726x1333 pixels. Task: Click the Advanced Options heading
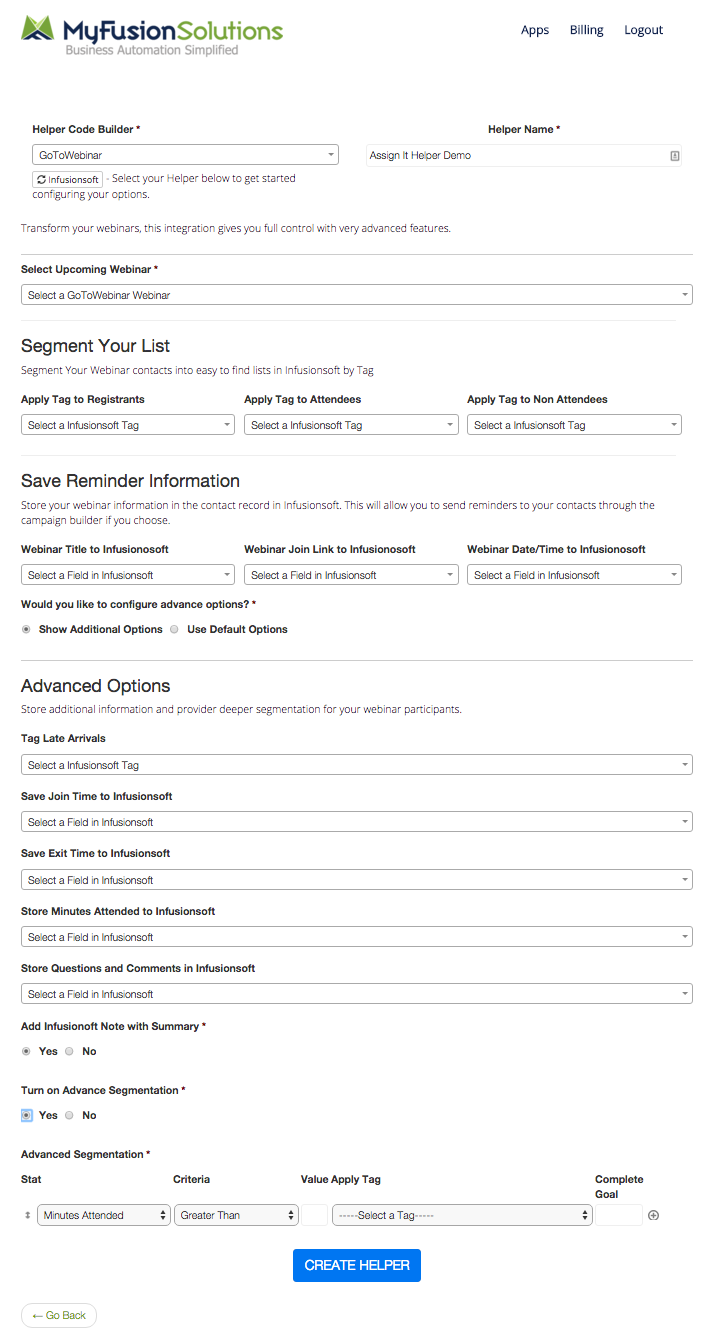[x=96, y=686]
